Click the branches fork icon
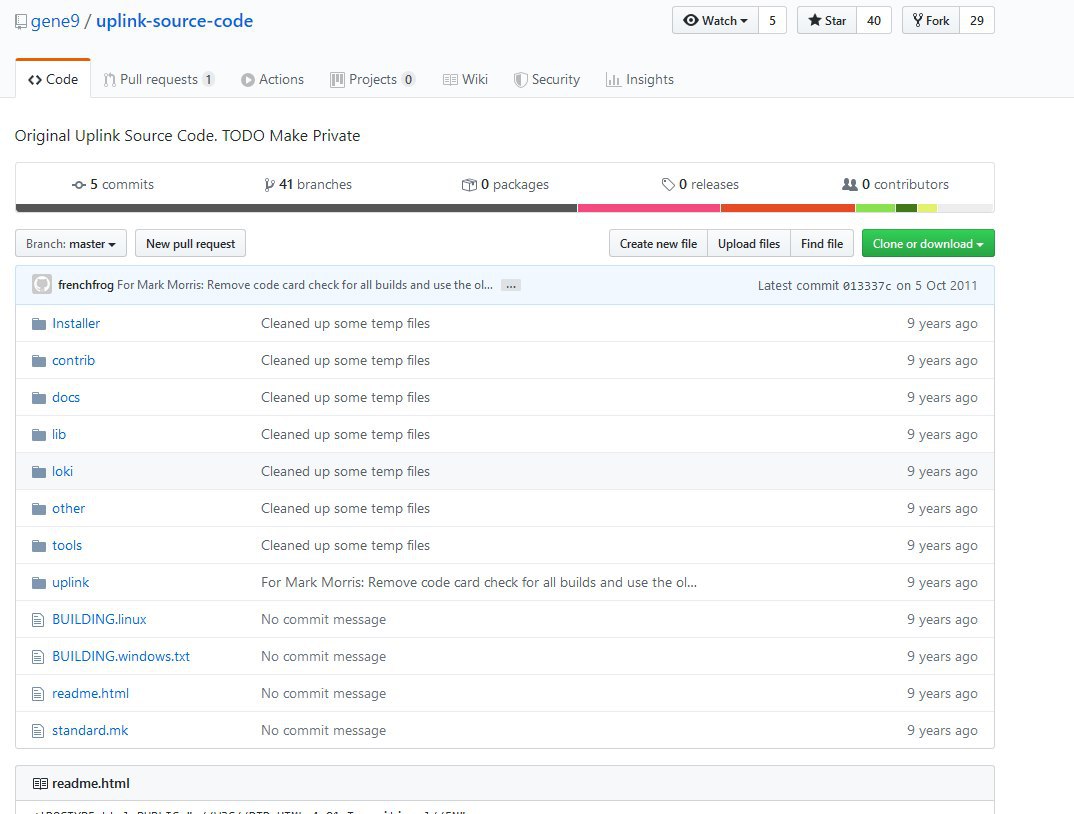The width and height of the screenshot is (1074, 814). [269, 185]
